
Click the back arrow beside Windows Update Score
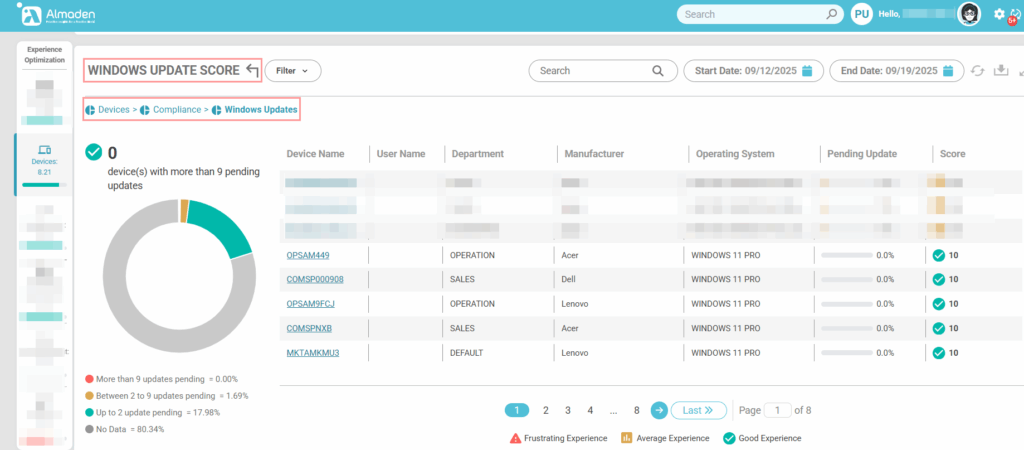coord(252,70)
